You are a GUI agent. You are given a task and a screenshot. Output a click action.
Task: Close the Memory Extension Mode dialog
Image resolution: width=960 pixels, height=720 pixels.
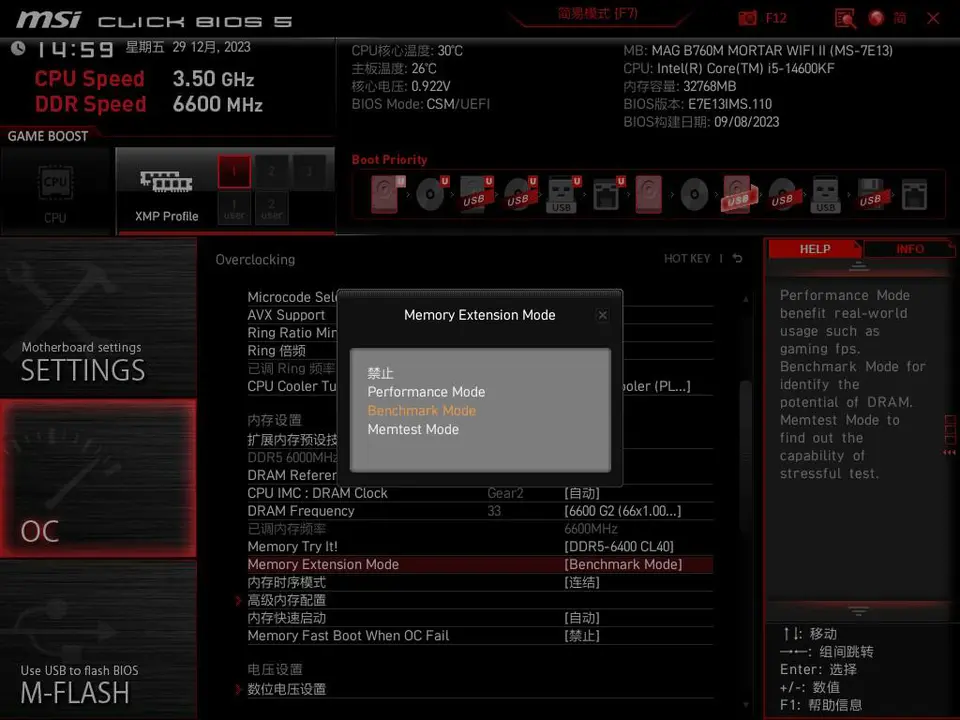point(602,315)
